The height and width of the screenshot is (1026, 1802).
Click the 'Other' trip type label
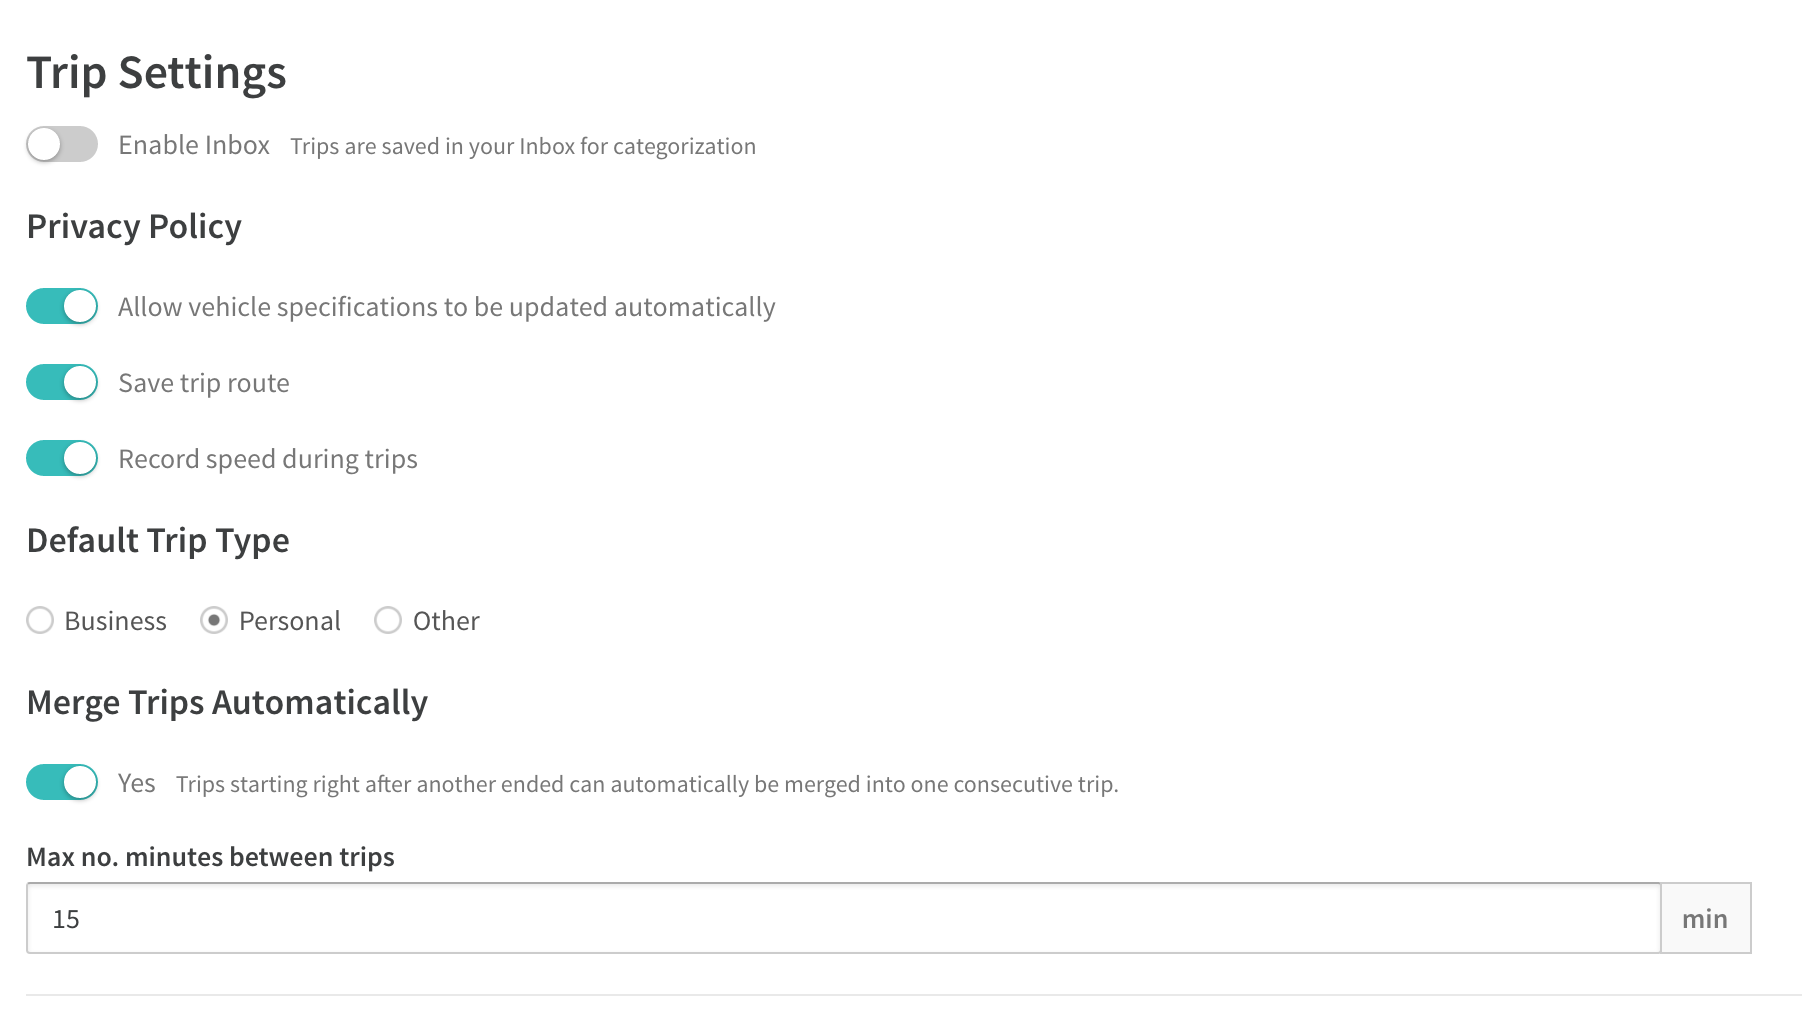446,621
